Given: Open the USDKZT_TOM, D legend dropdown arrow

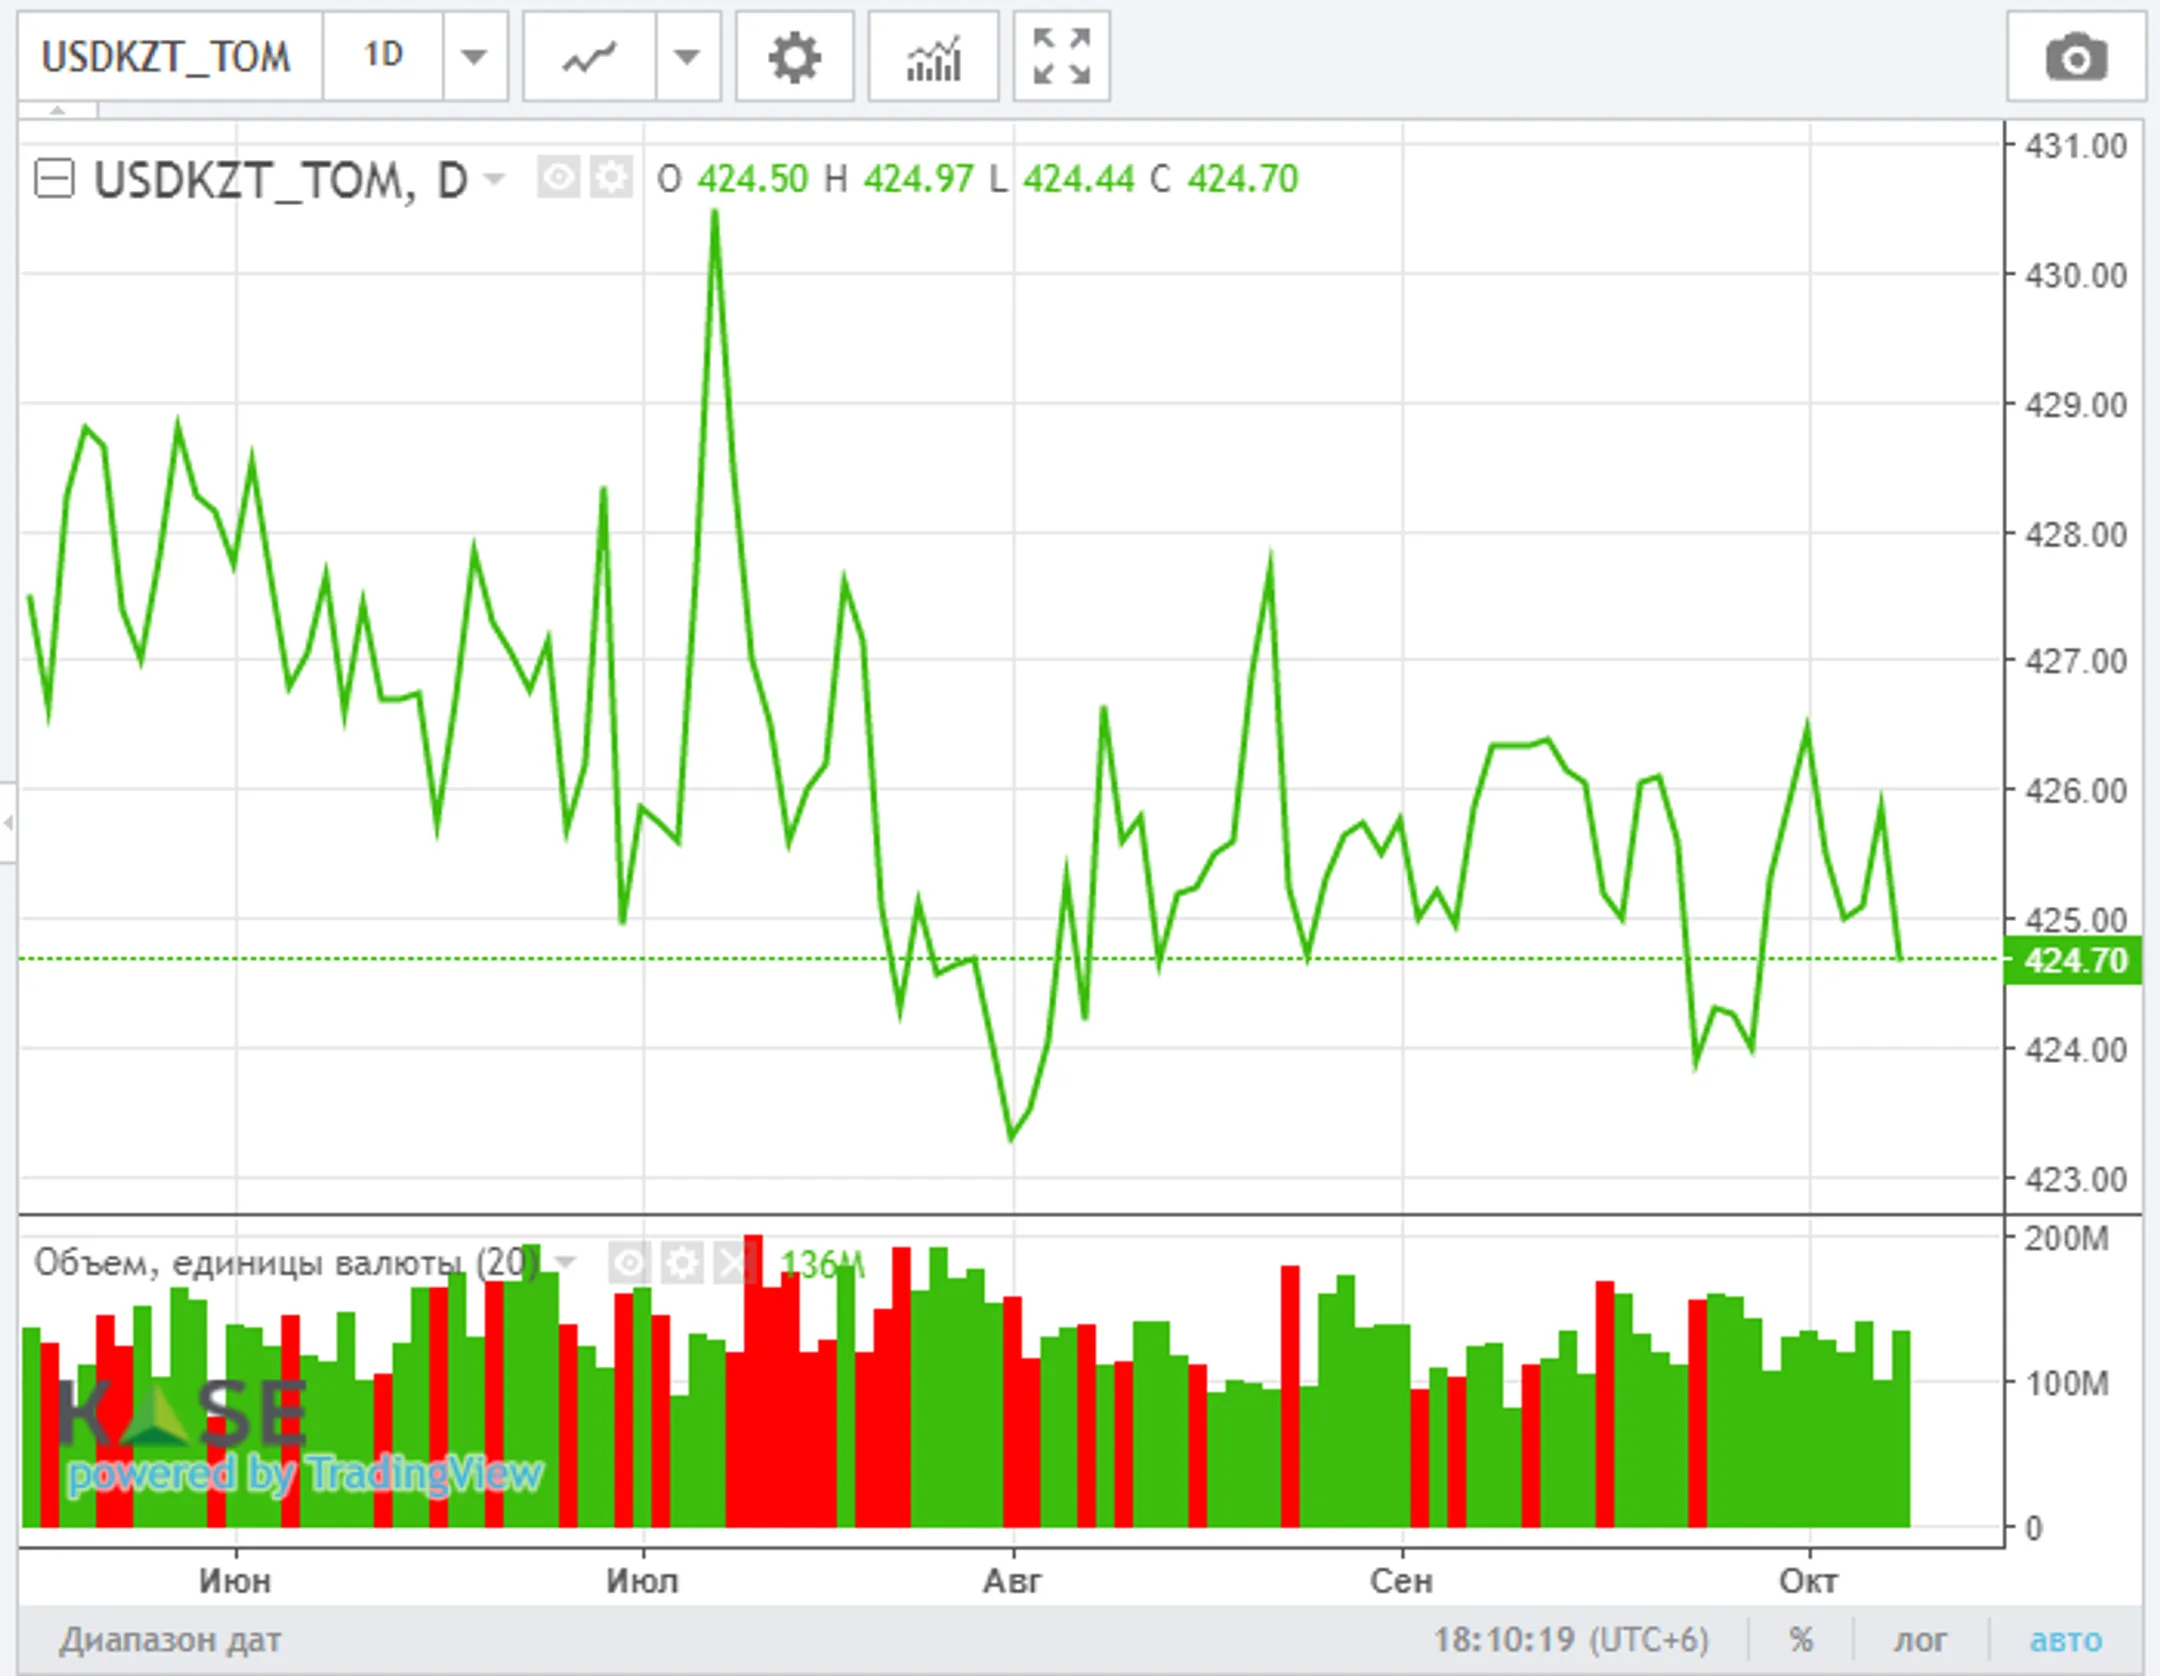Looking at the screenshot, I should (x=494, y=180).
